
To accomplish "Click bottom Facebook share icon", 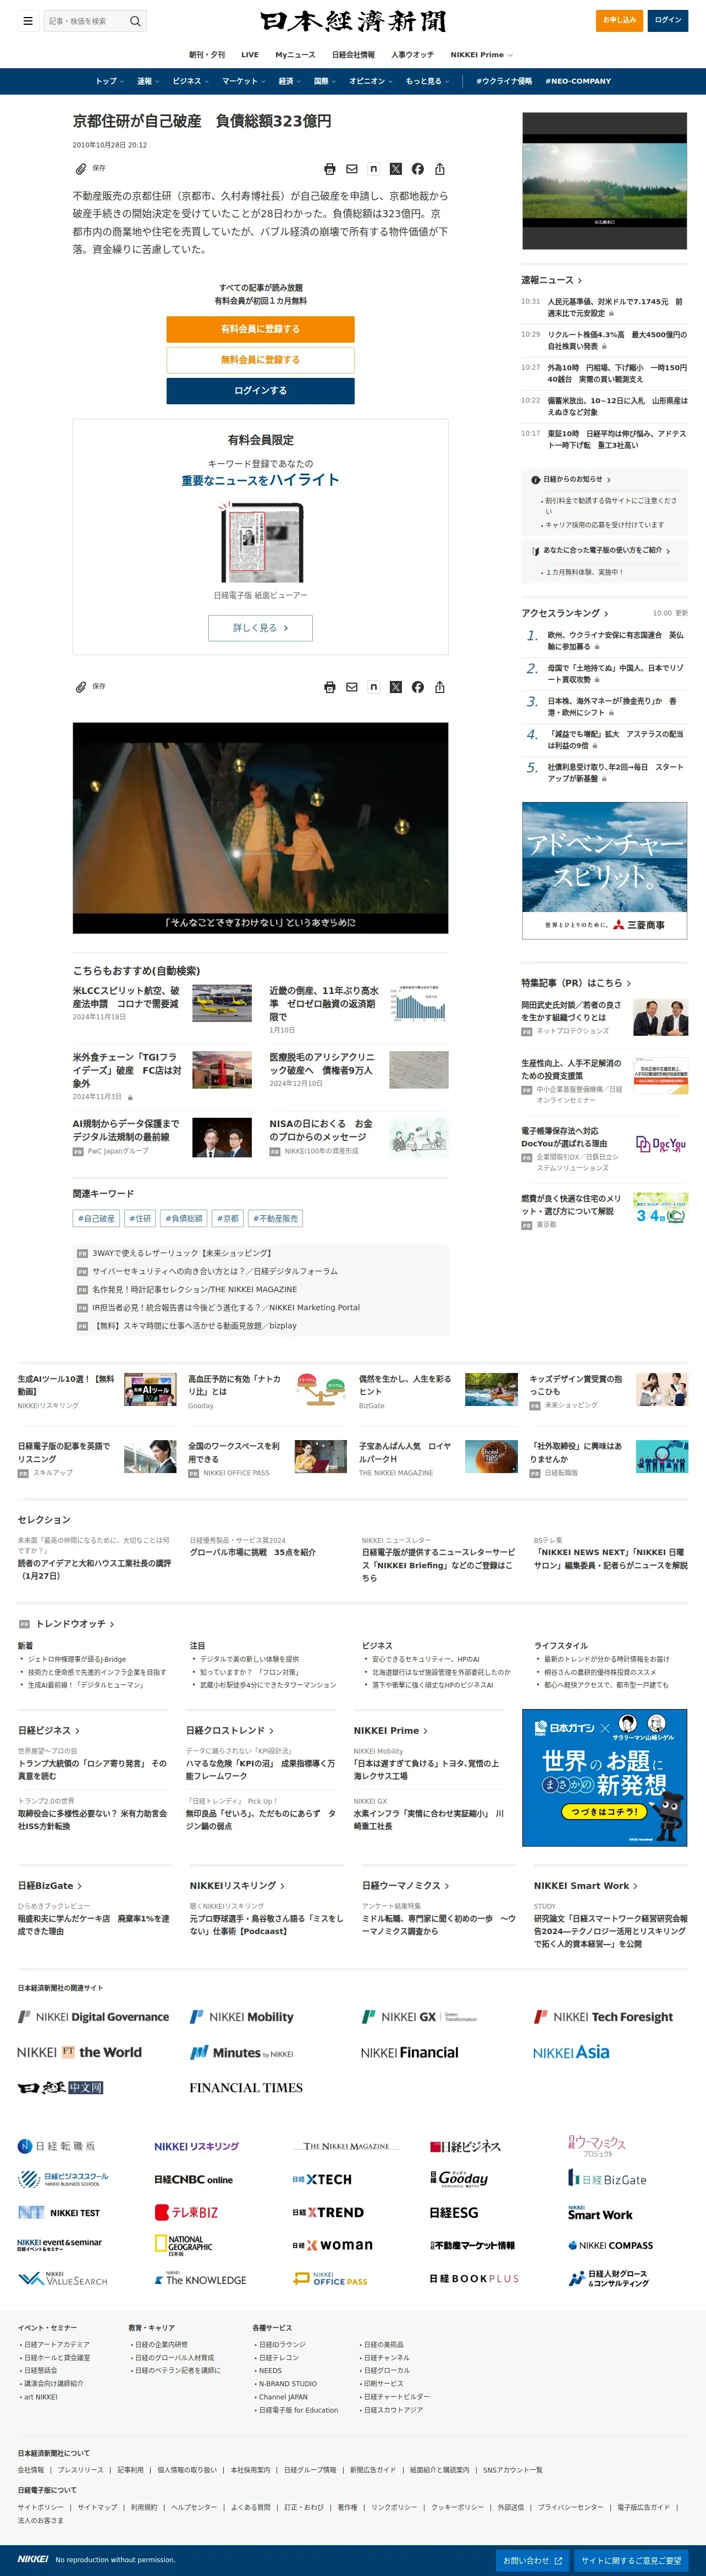I will (x=418, y=687).
